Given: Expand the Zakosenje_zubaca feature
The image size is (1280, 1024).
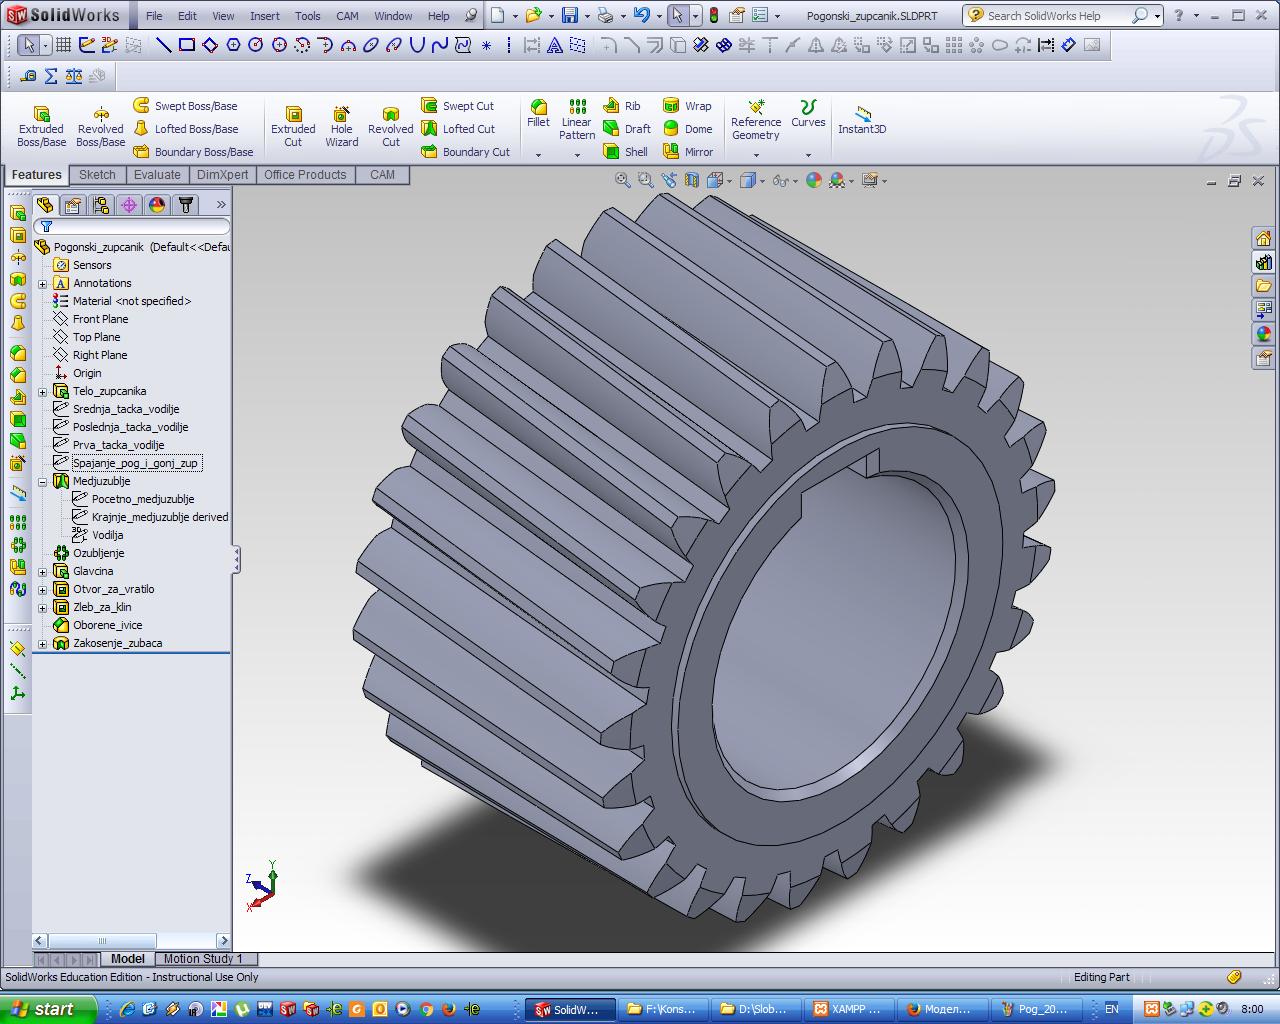Looking at the screenshot, I should 43,644.
